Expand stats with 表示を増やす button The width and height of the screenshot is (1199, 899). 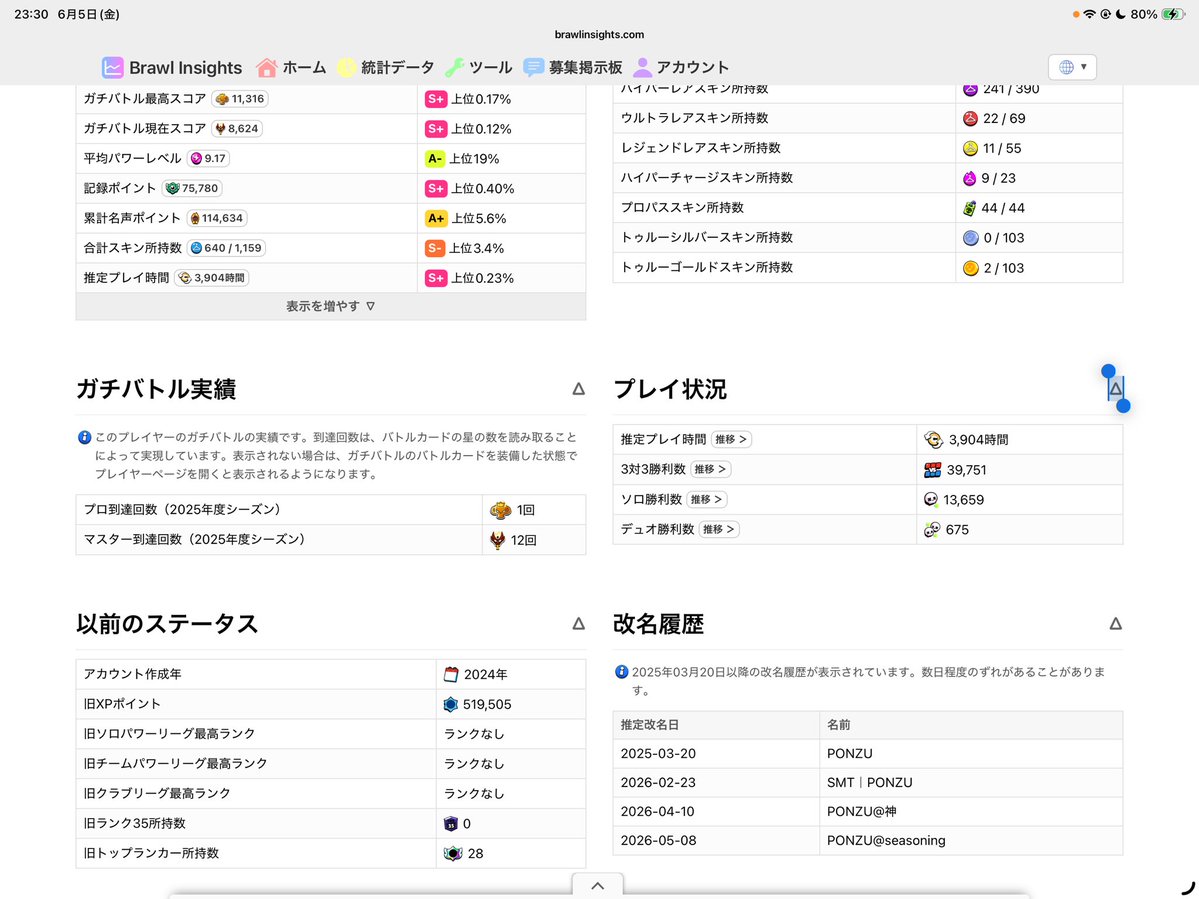coord(330,306)
